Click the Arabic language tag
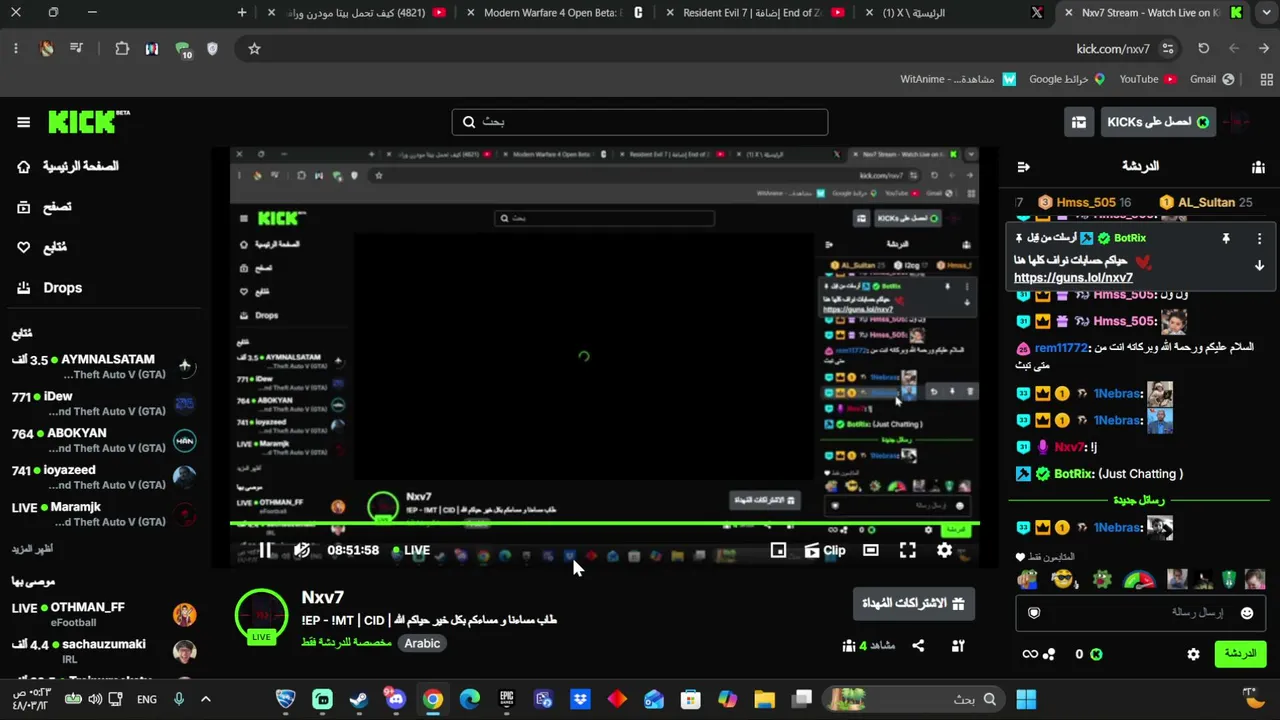 point(422,644)
